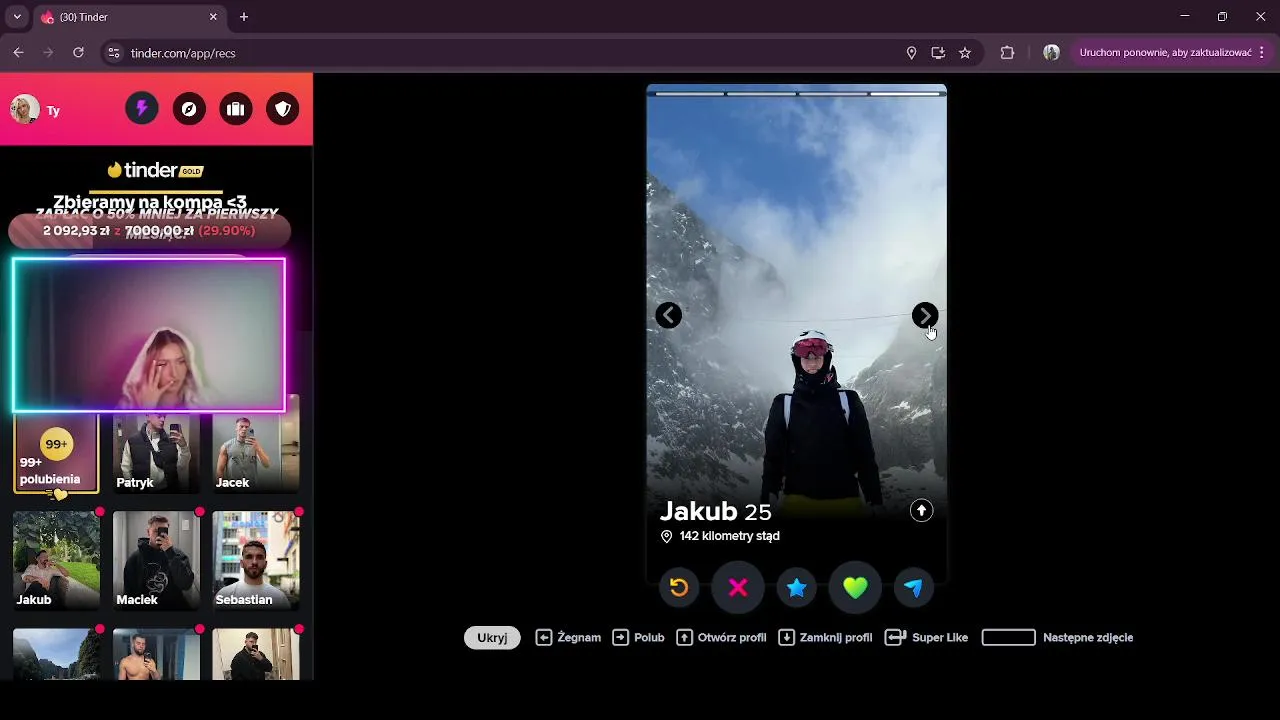Click the Ukryj button

pos(492,638)
